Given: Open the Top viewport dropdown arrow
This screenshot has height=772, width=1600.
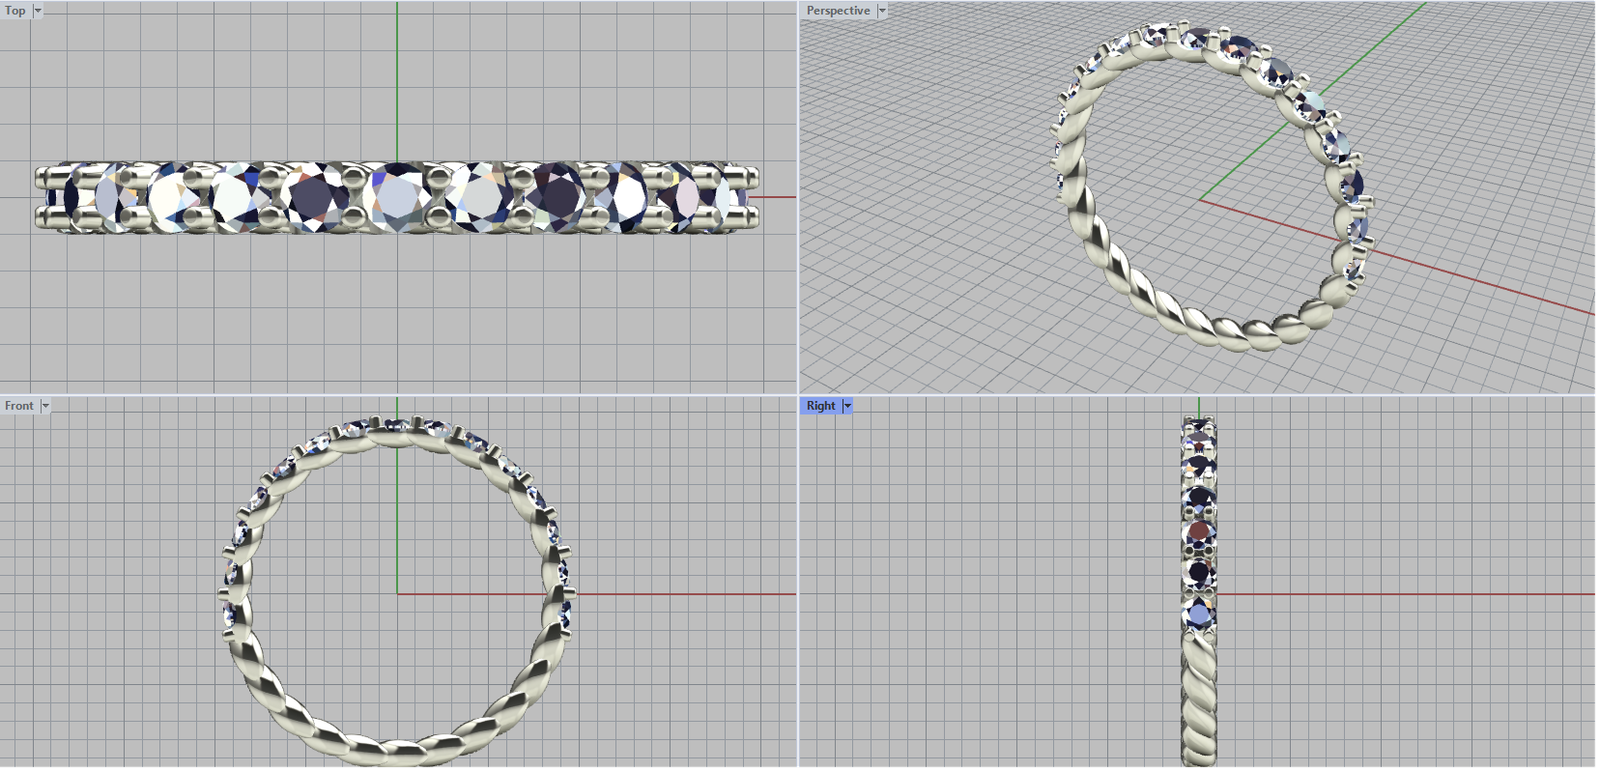Looking at the screenshot, I should (x=38, y=11).
